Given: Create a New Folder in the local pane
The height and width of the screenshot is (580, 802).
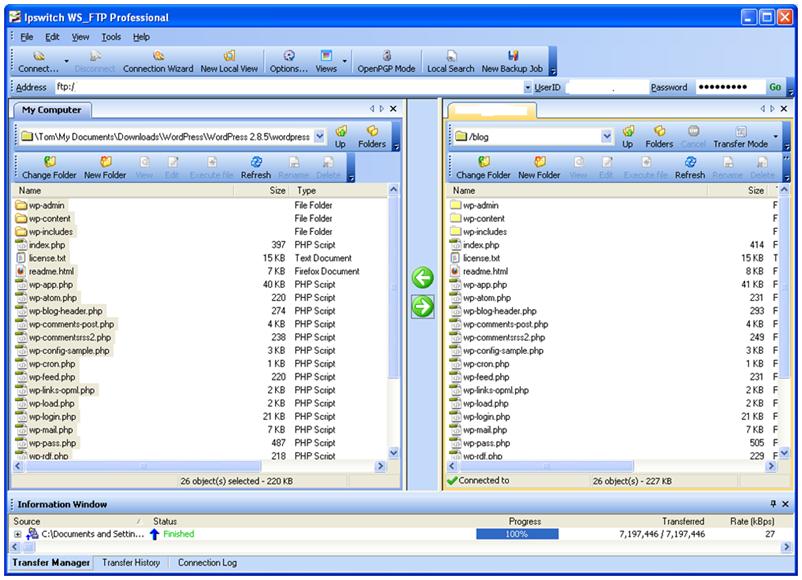Looking at the screenshot, I should (x=105, y=168).
